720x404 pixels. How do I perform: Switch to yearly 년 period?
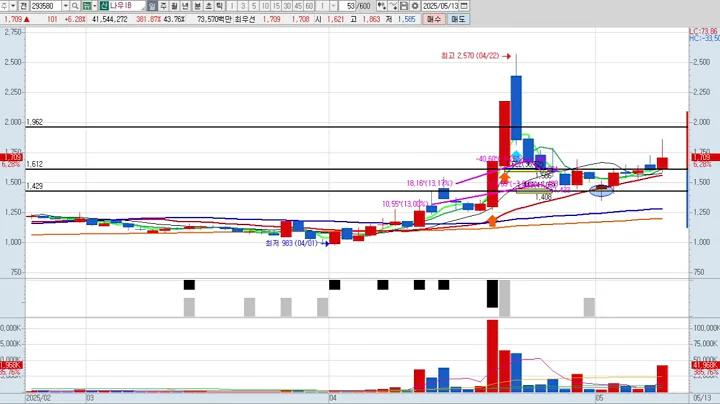coord(186,6)
